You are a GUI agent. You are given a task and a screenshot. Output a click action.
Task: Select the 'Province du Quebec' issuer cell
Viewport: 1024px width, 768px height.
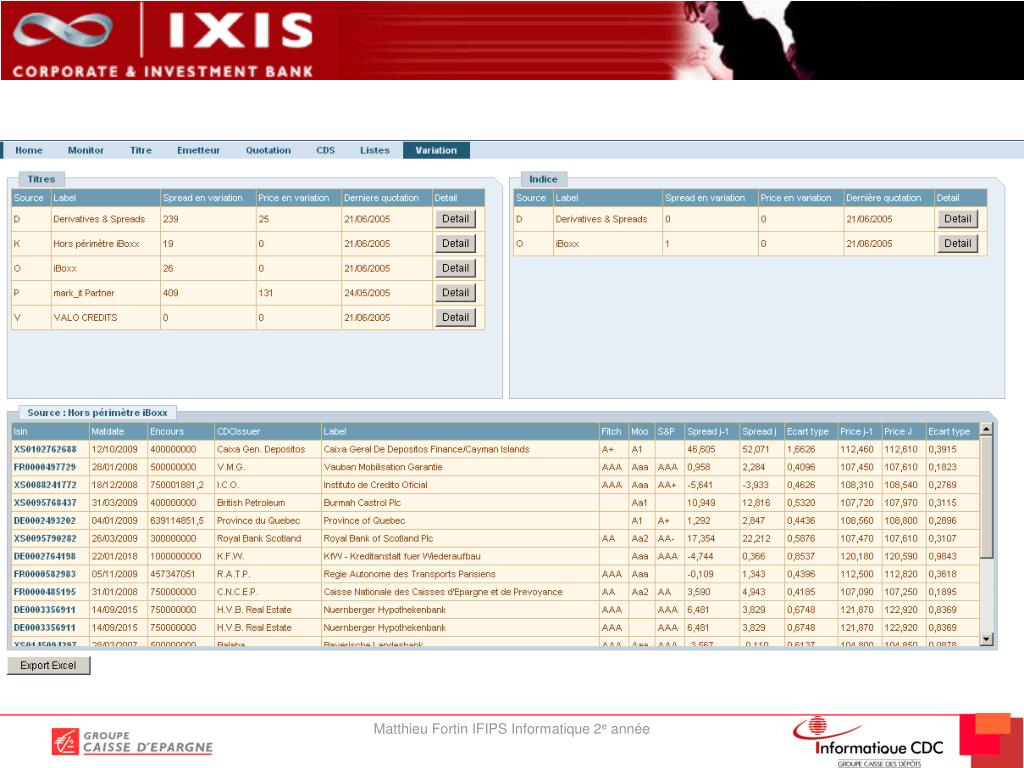tap(268, 520)
